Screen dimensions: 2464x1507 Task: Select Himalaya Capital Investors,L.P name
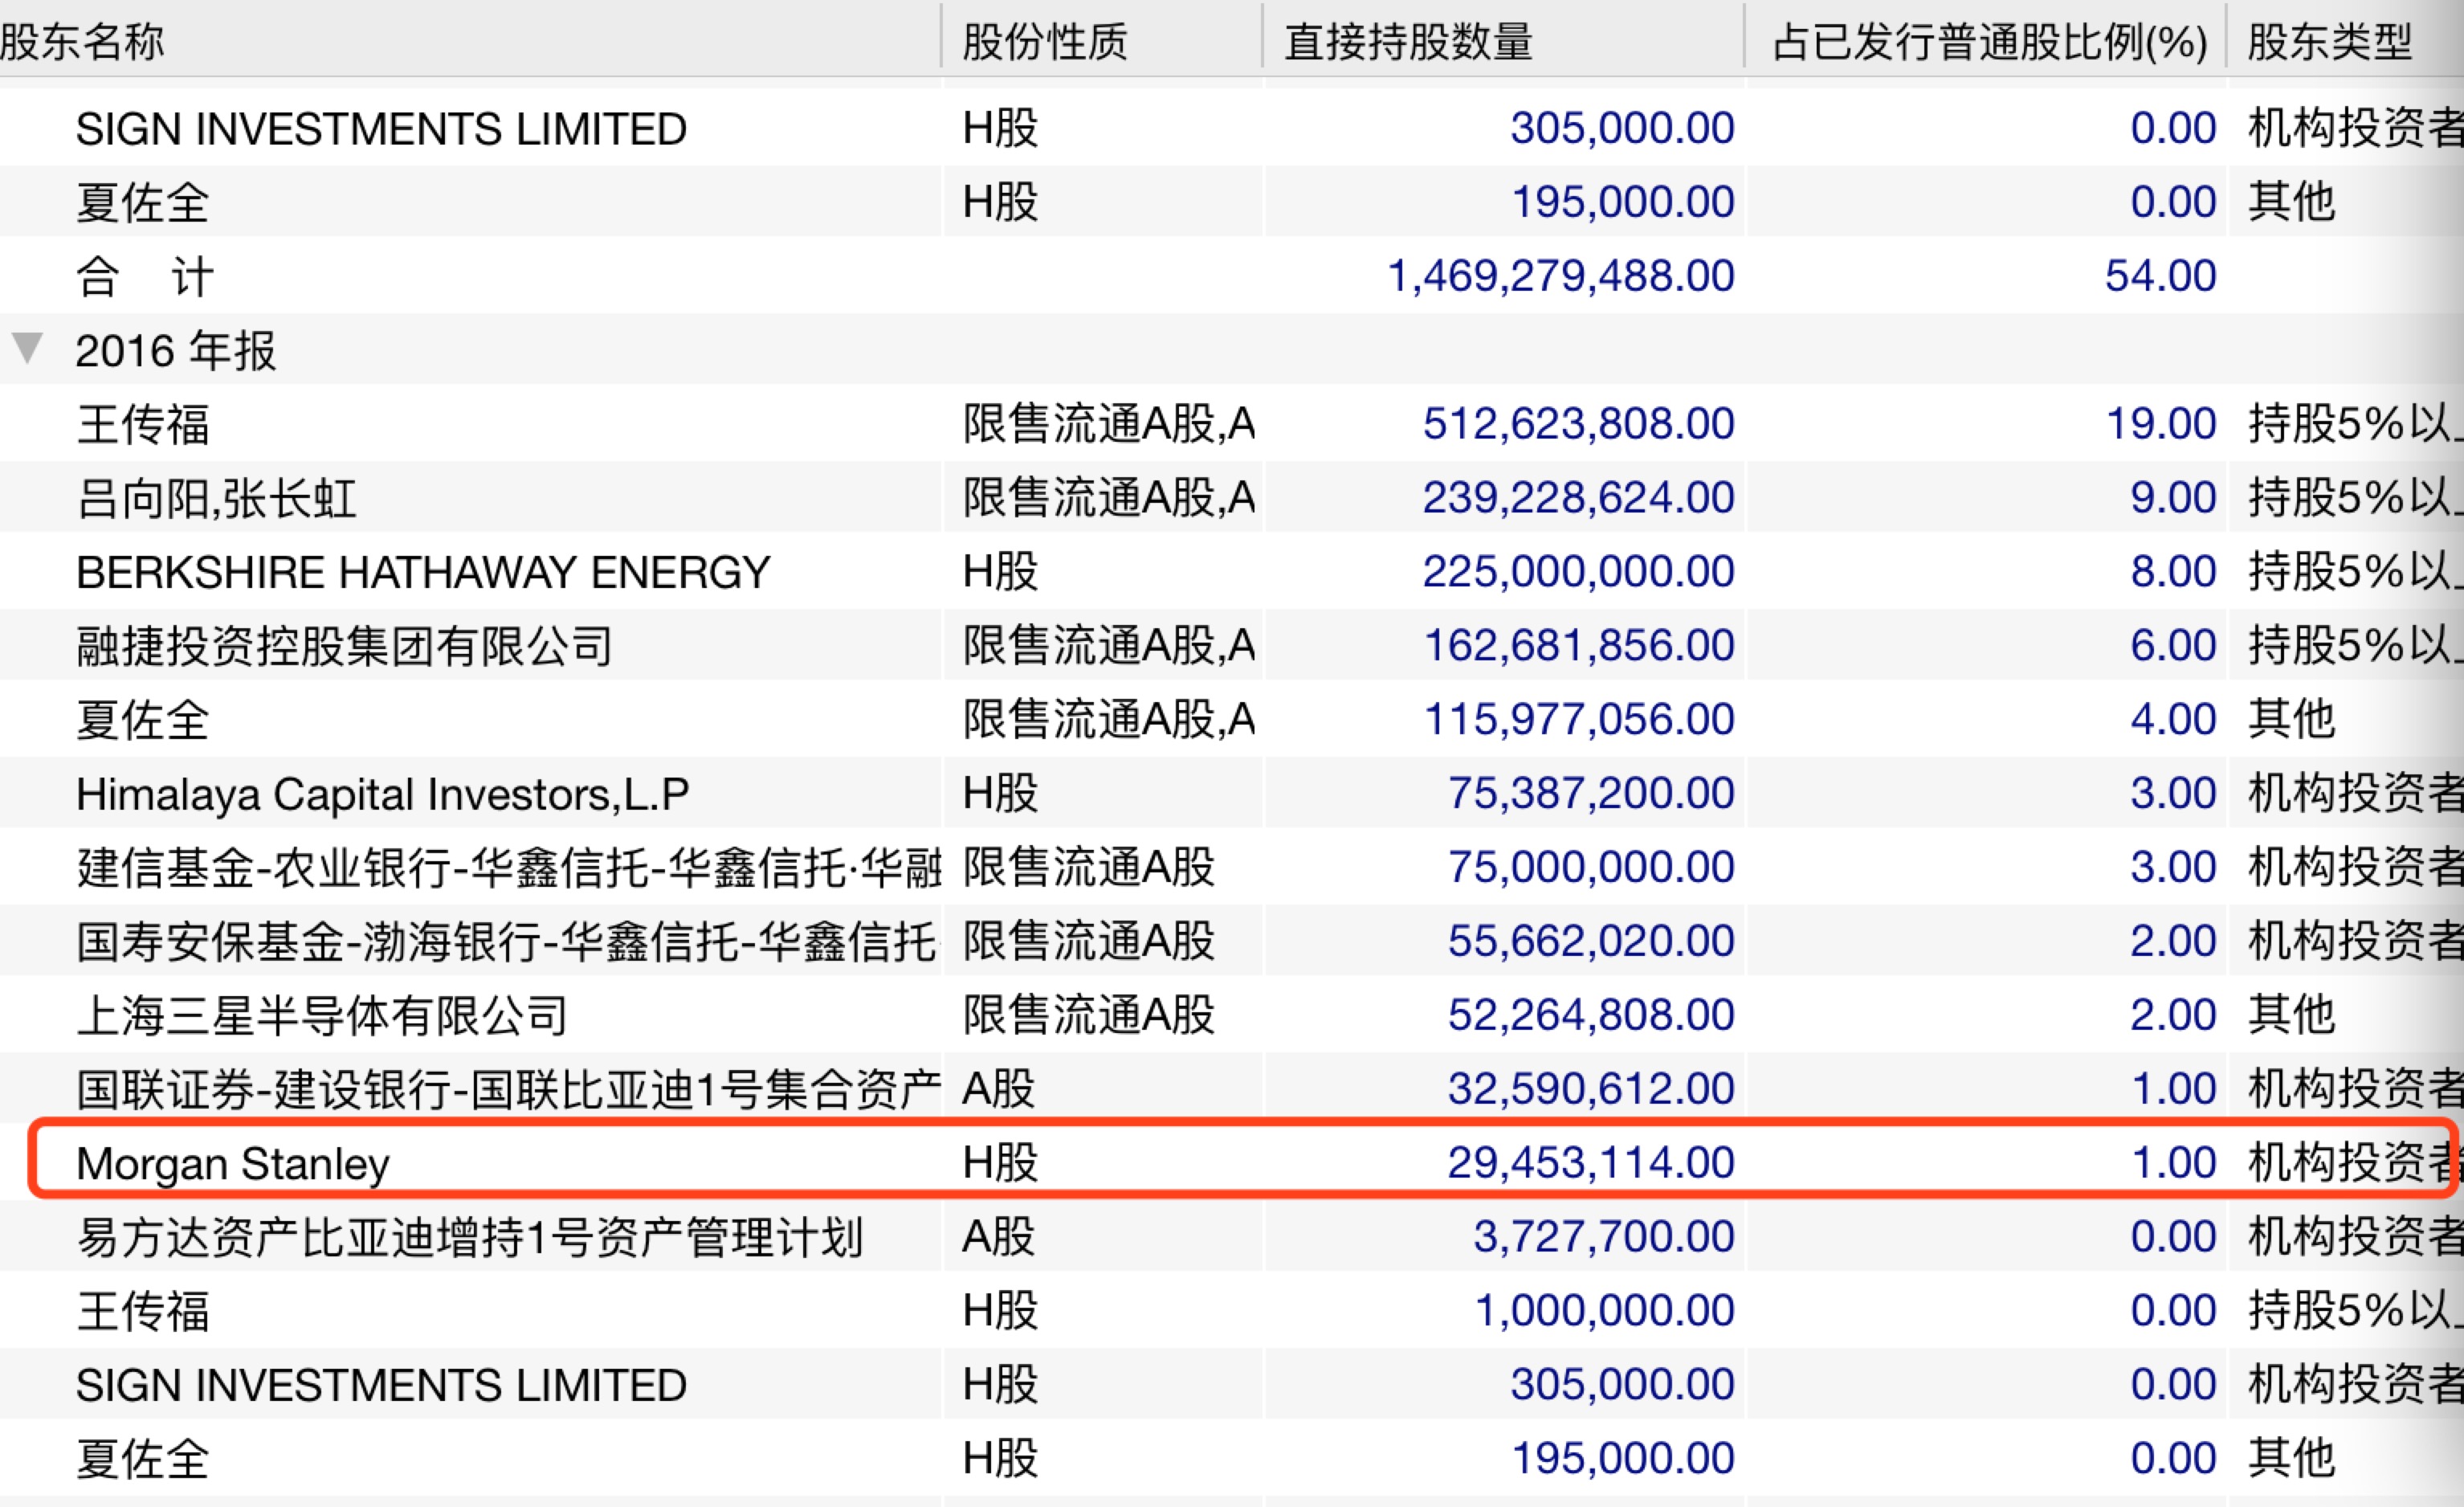click(x=382, y=794)
